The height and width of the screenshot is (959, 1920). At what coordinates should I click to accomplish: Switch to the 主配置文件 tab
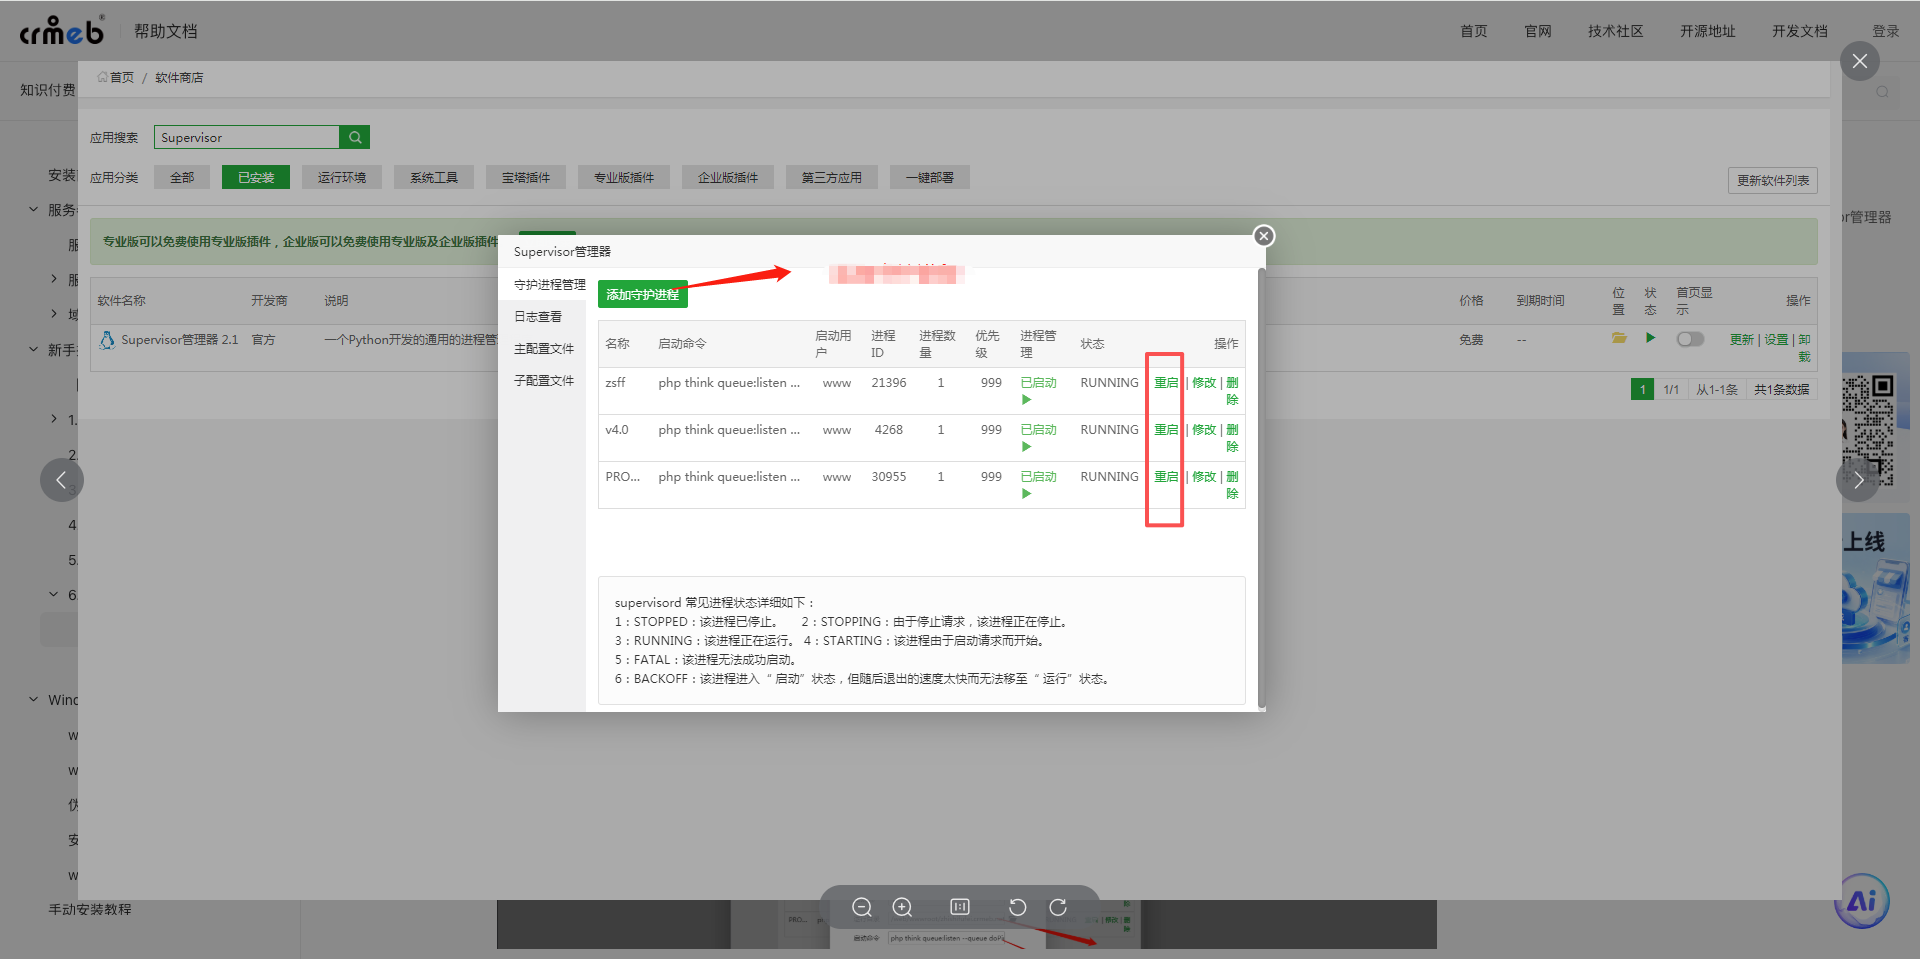click(x=542, y=349)
